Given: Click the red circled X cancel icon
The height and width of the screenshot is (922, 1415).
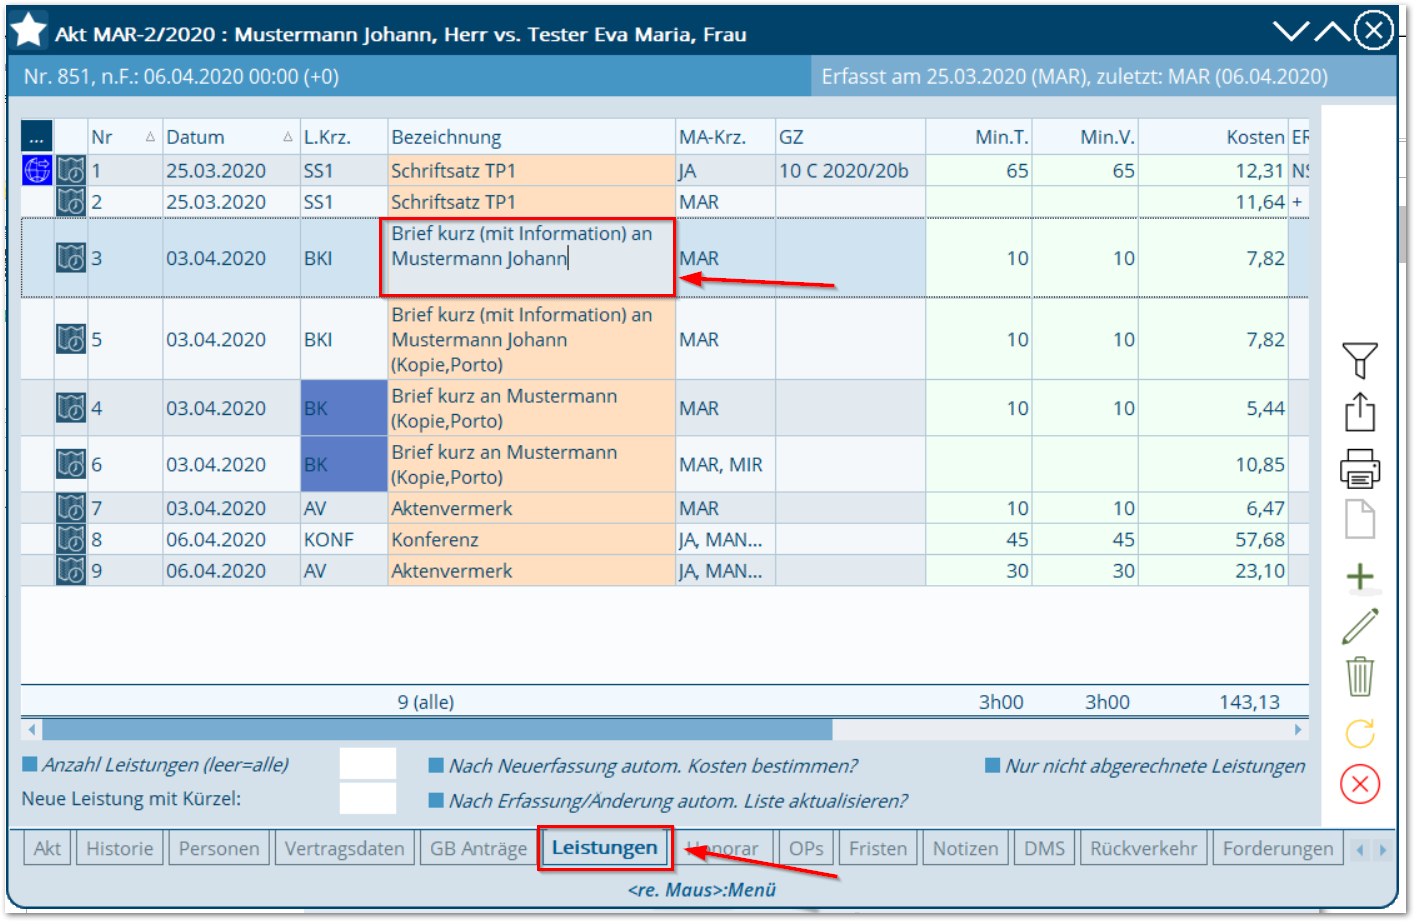Looking at the screenshot, I should 1360,784.
